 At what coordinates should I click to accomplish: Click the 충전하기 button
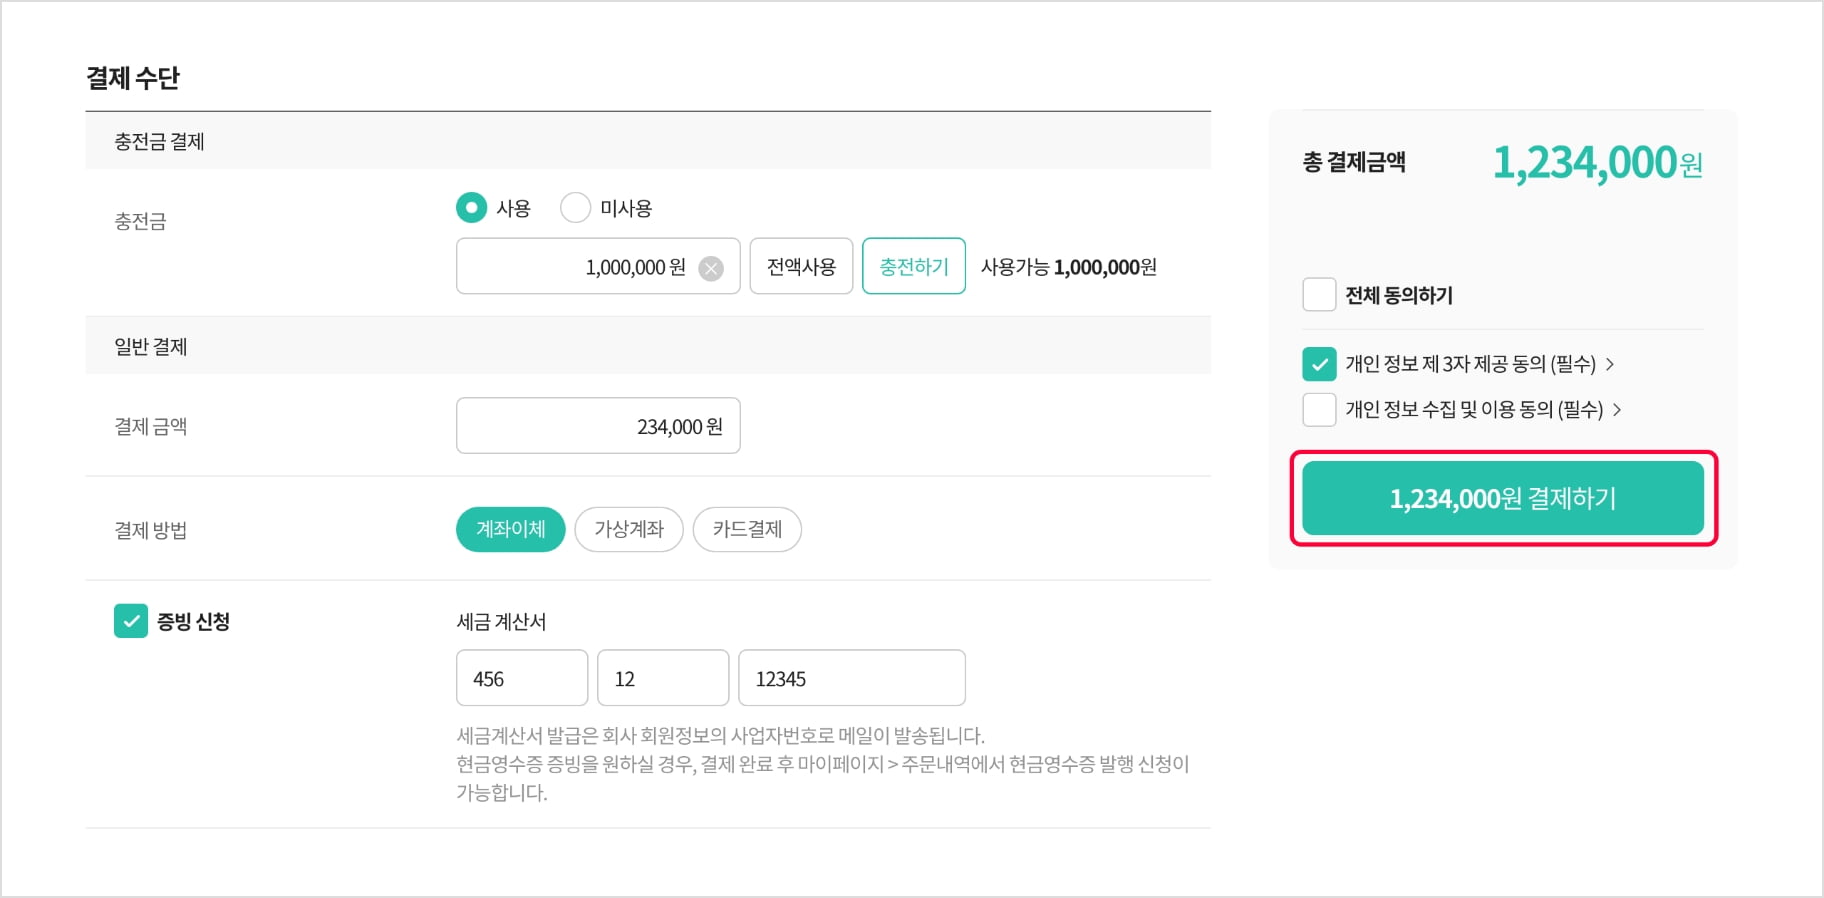tap(914, 266)
